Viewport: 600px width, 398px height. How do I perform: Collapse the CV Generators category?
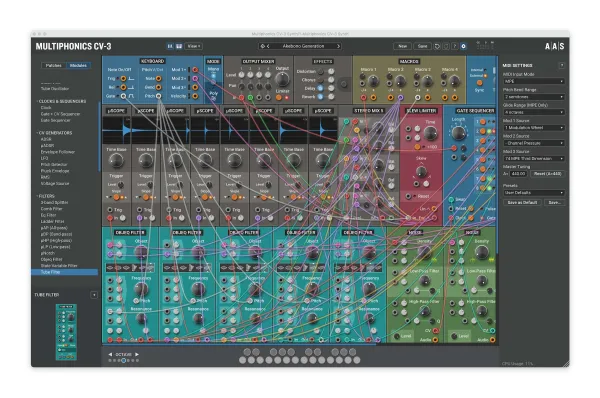click(x=55, y=133)
